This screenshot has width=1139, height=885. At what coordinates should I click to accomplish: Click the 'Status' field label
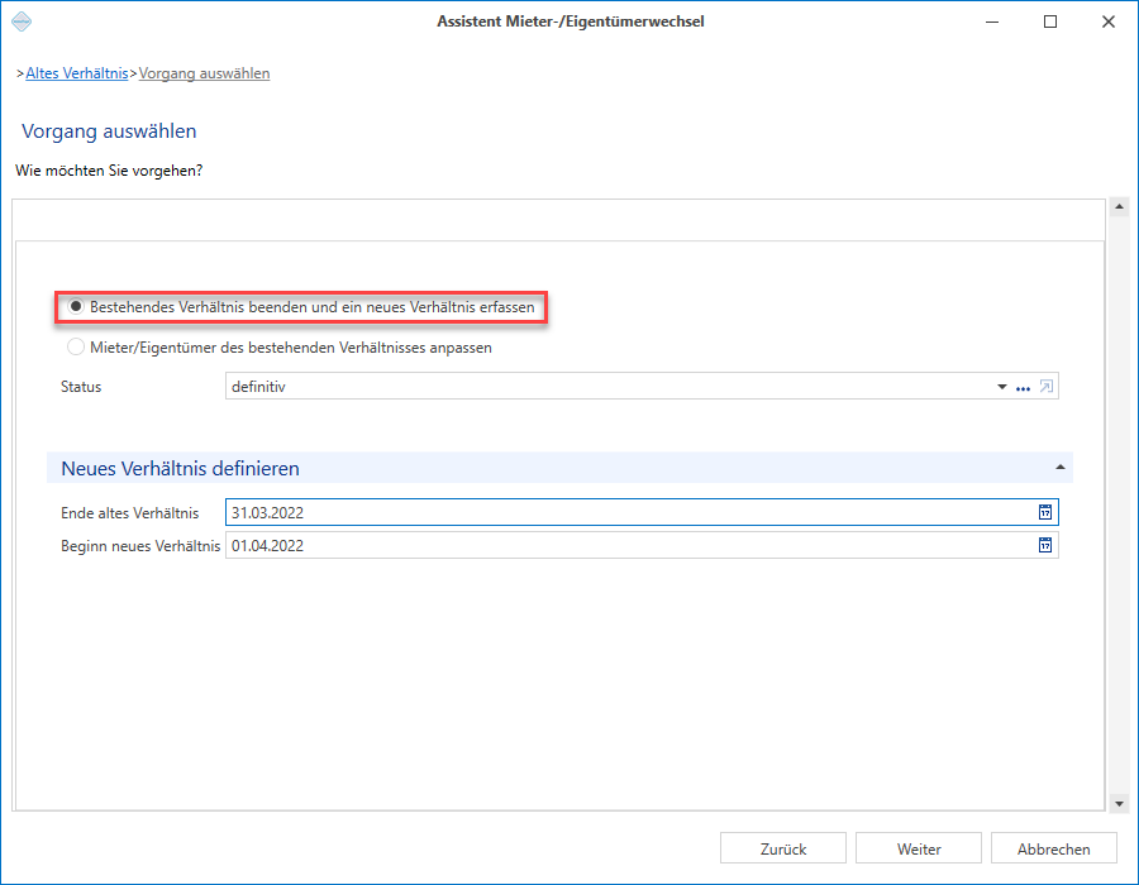coord(81,387)
